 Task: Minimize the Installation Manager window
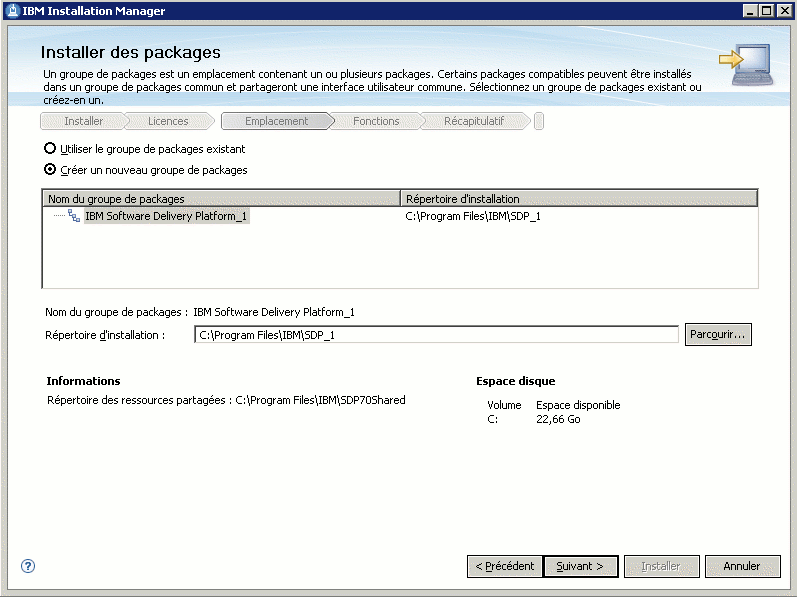coord(750,11)
